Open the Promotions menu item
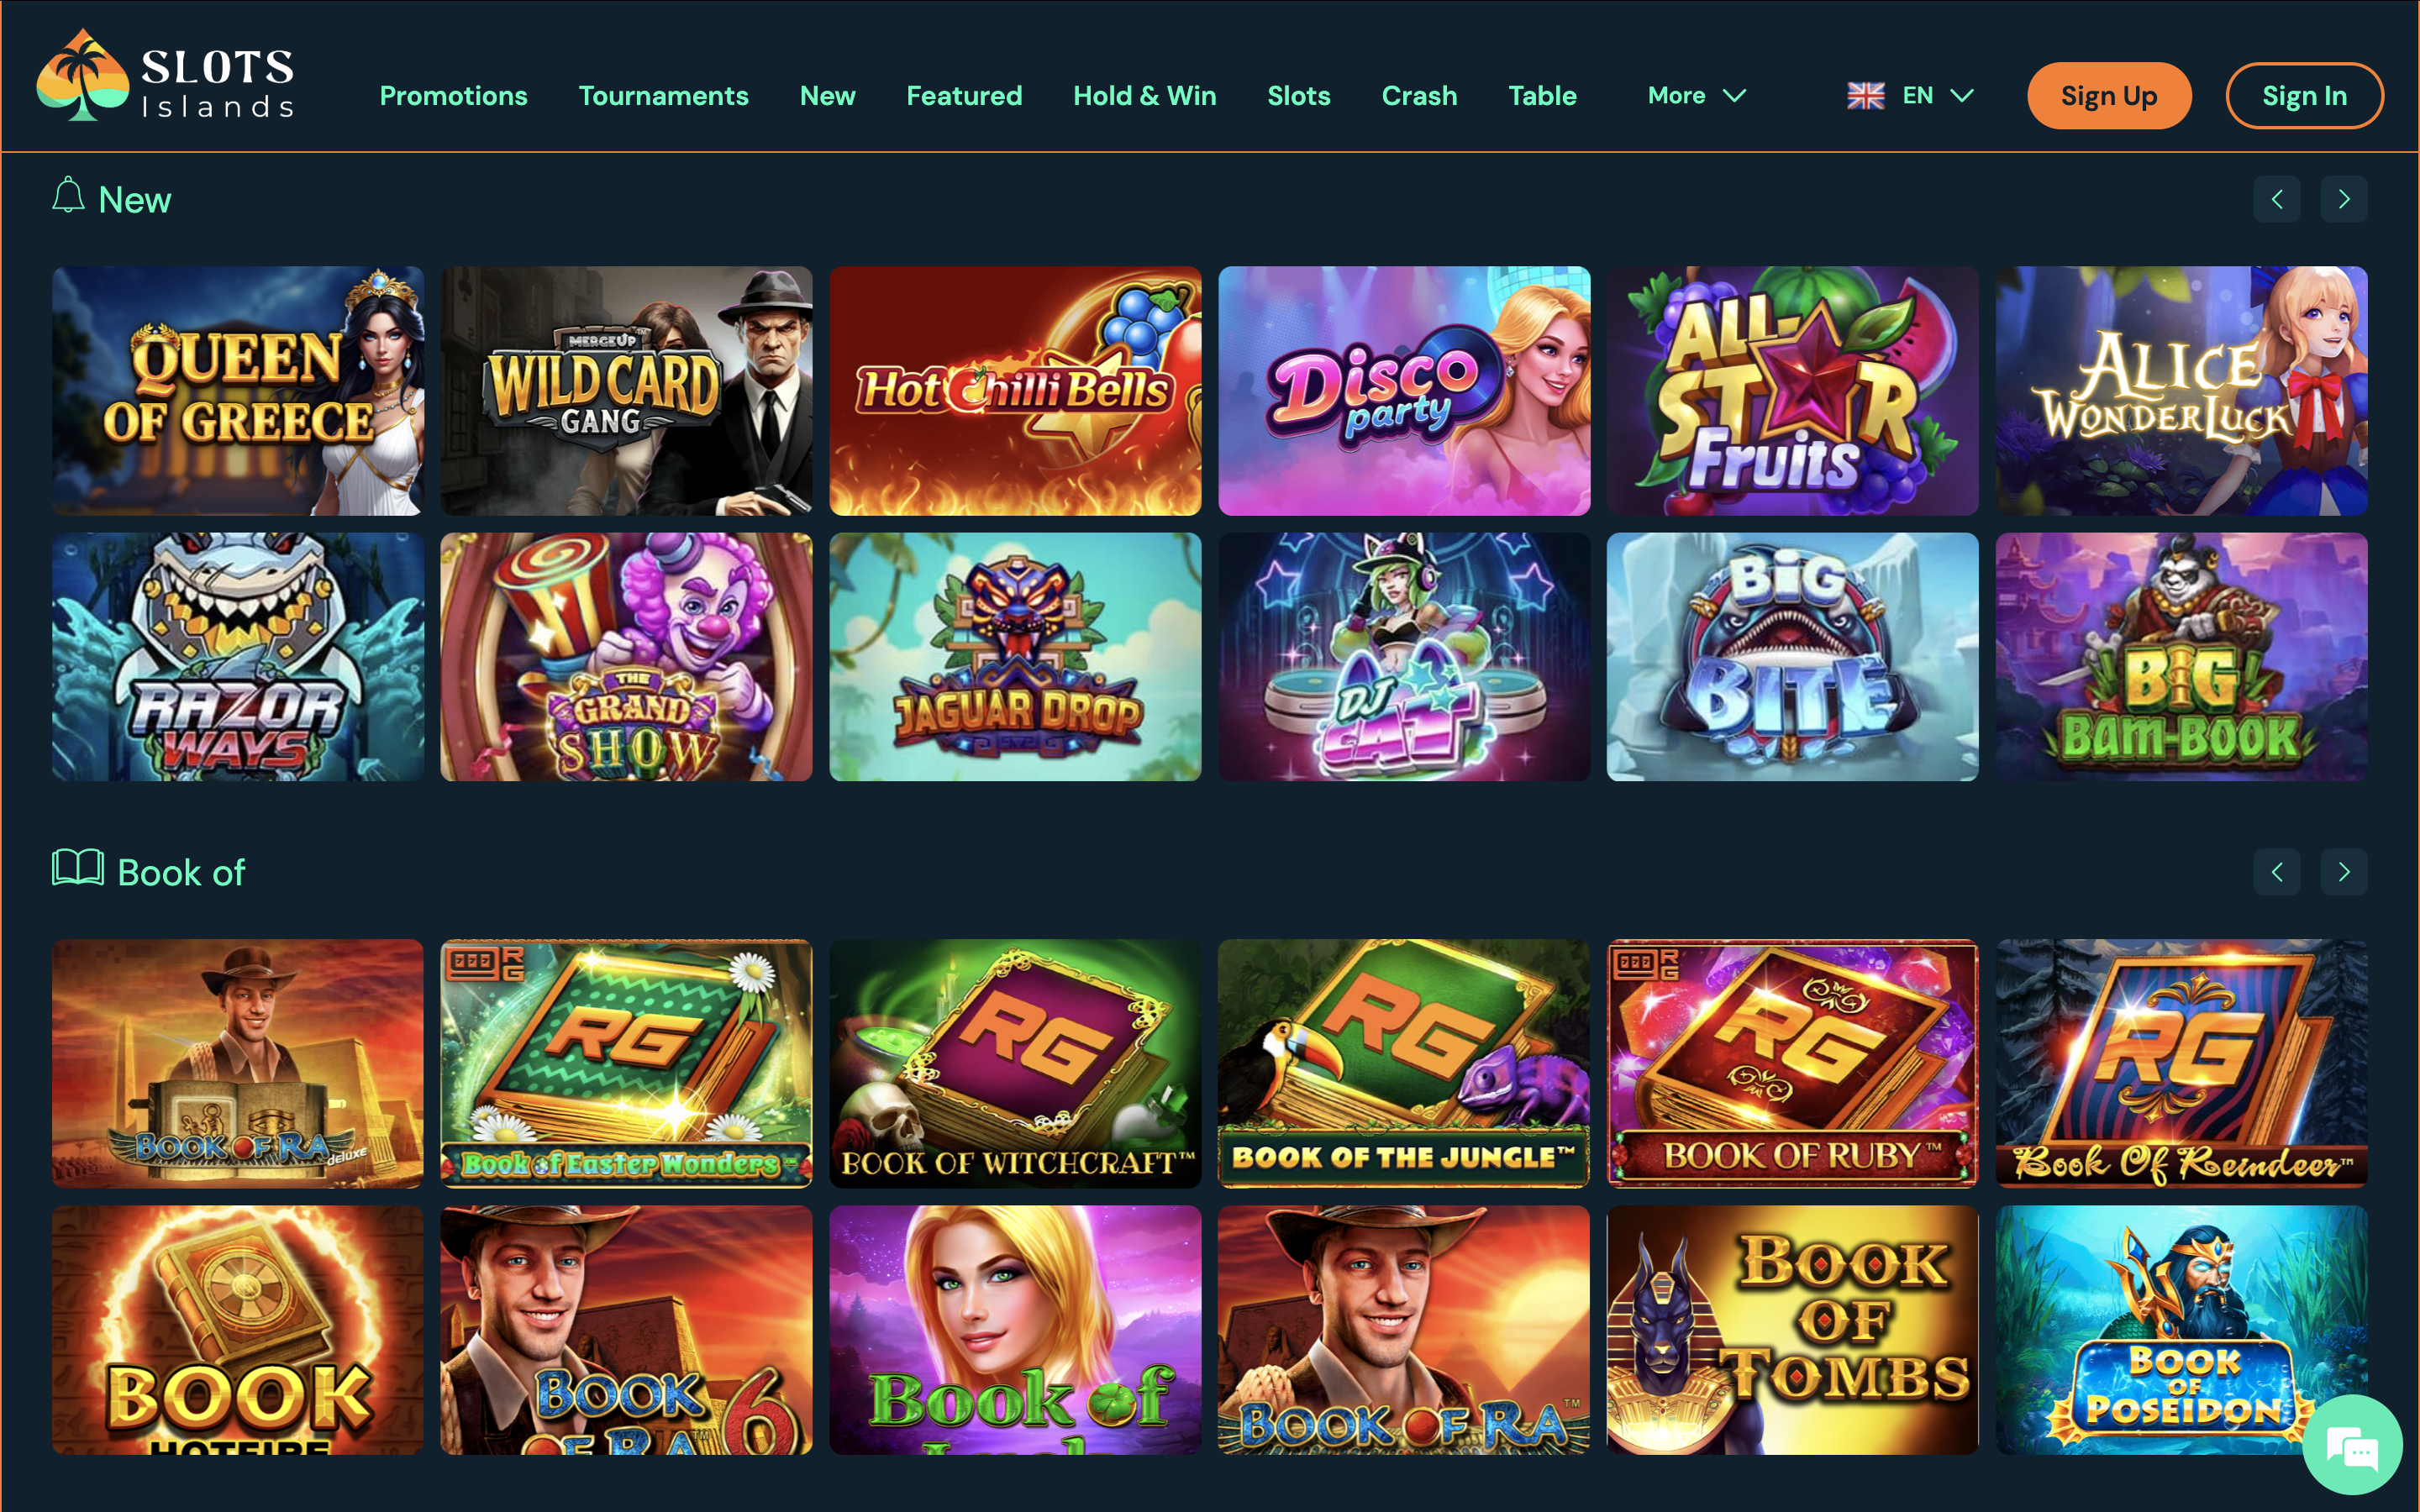The width and height of the screenshot is (2420, 1512). click(x=453, y=96)
